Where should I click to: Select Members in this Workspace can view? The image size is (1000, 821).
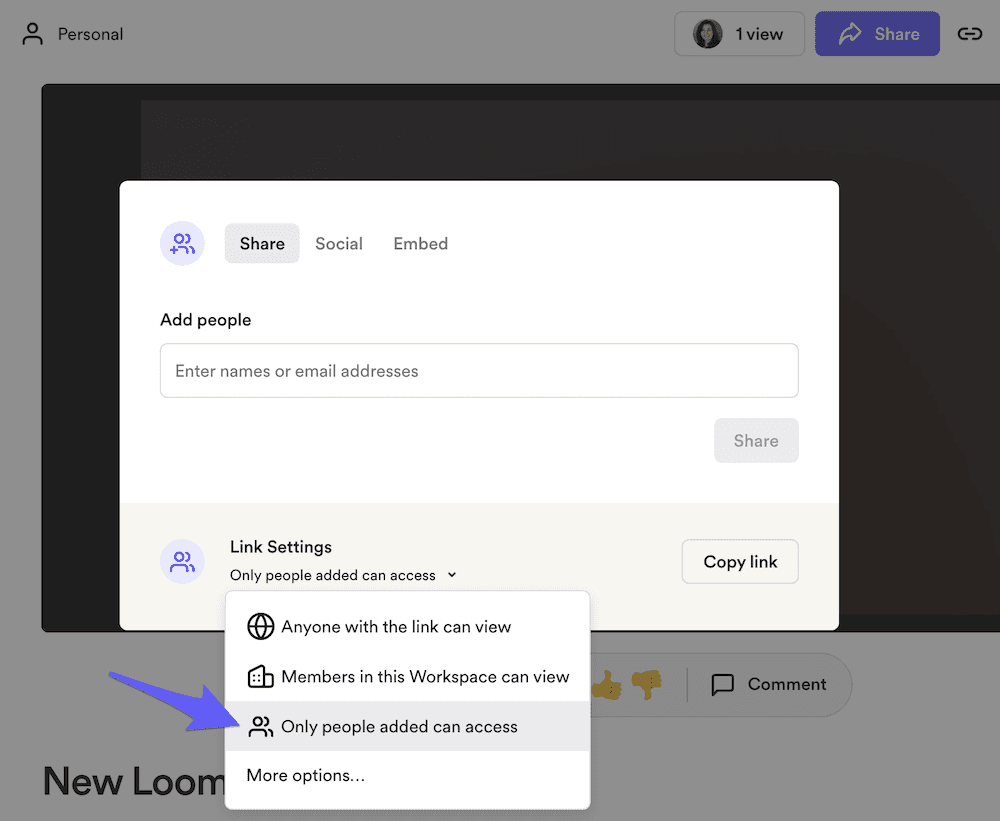tap(425, 677)
